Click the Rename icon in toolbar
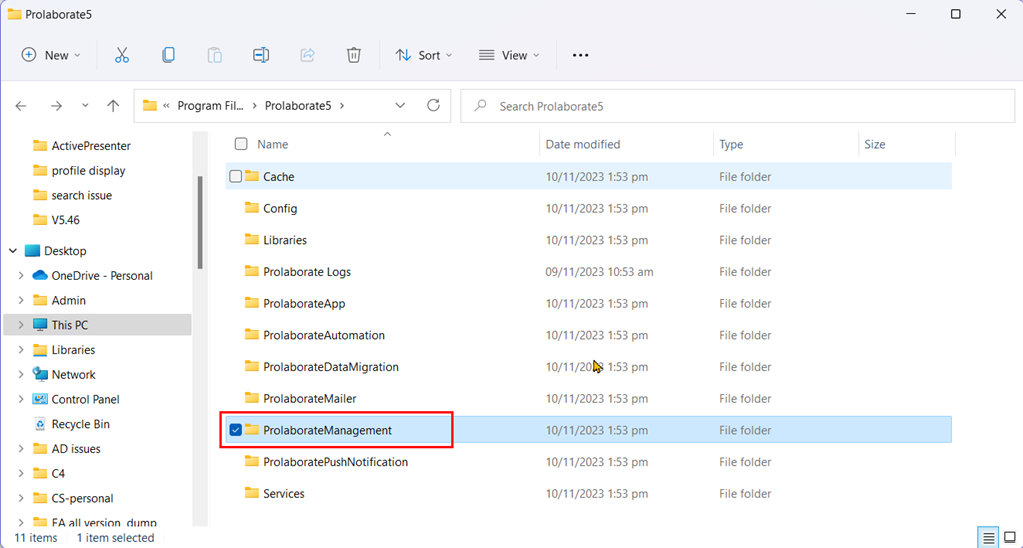Screen dimensions: 1023x548 pyautogui.click(x=261, y=55)
